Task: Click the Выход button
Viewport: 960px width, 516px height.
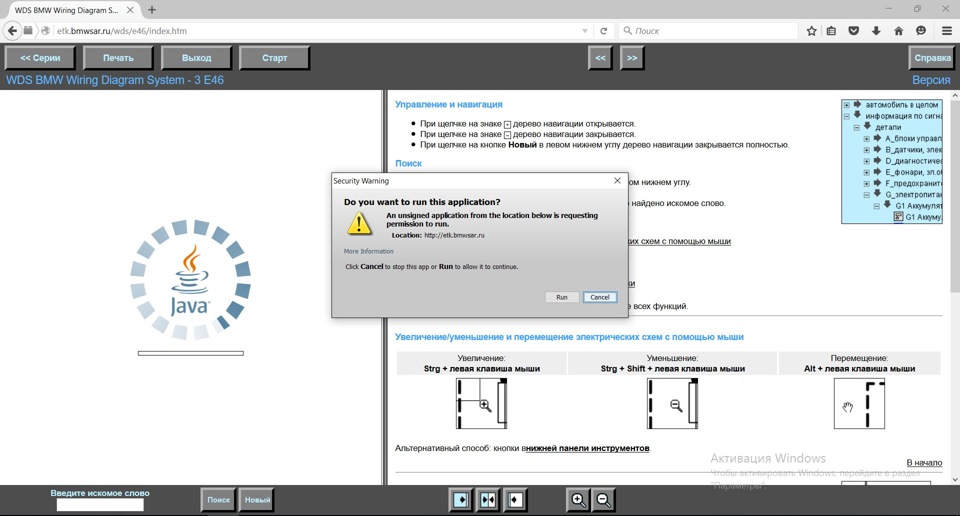Action: point(196,58)
